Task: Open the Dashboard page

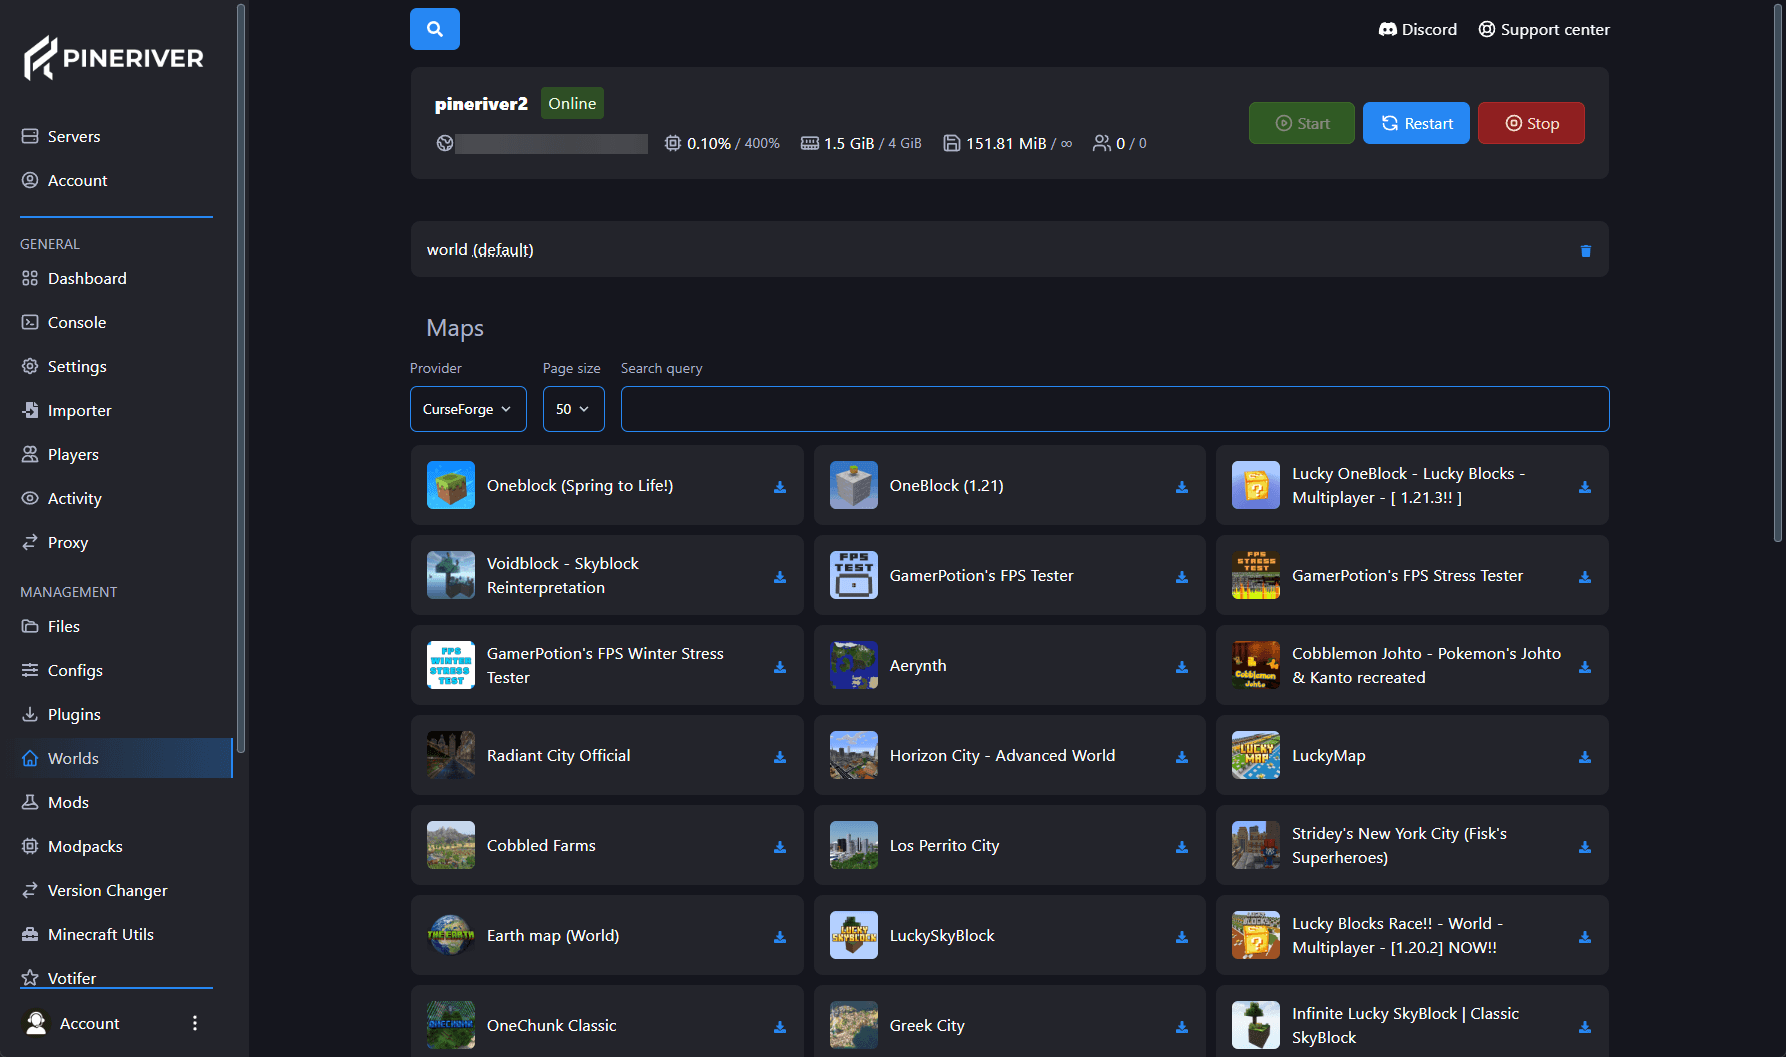Action: [74, 278]
